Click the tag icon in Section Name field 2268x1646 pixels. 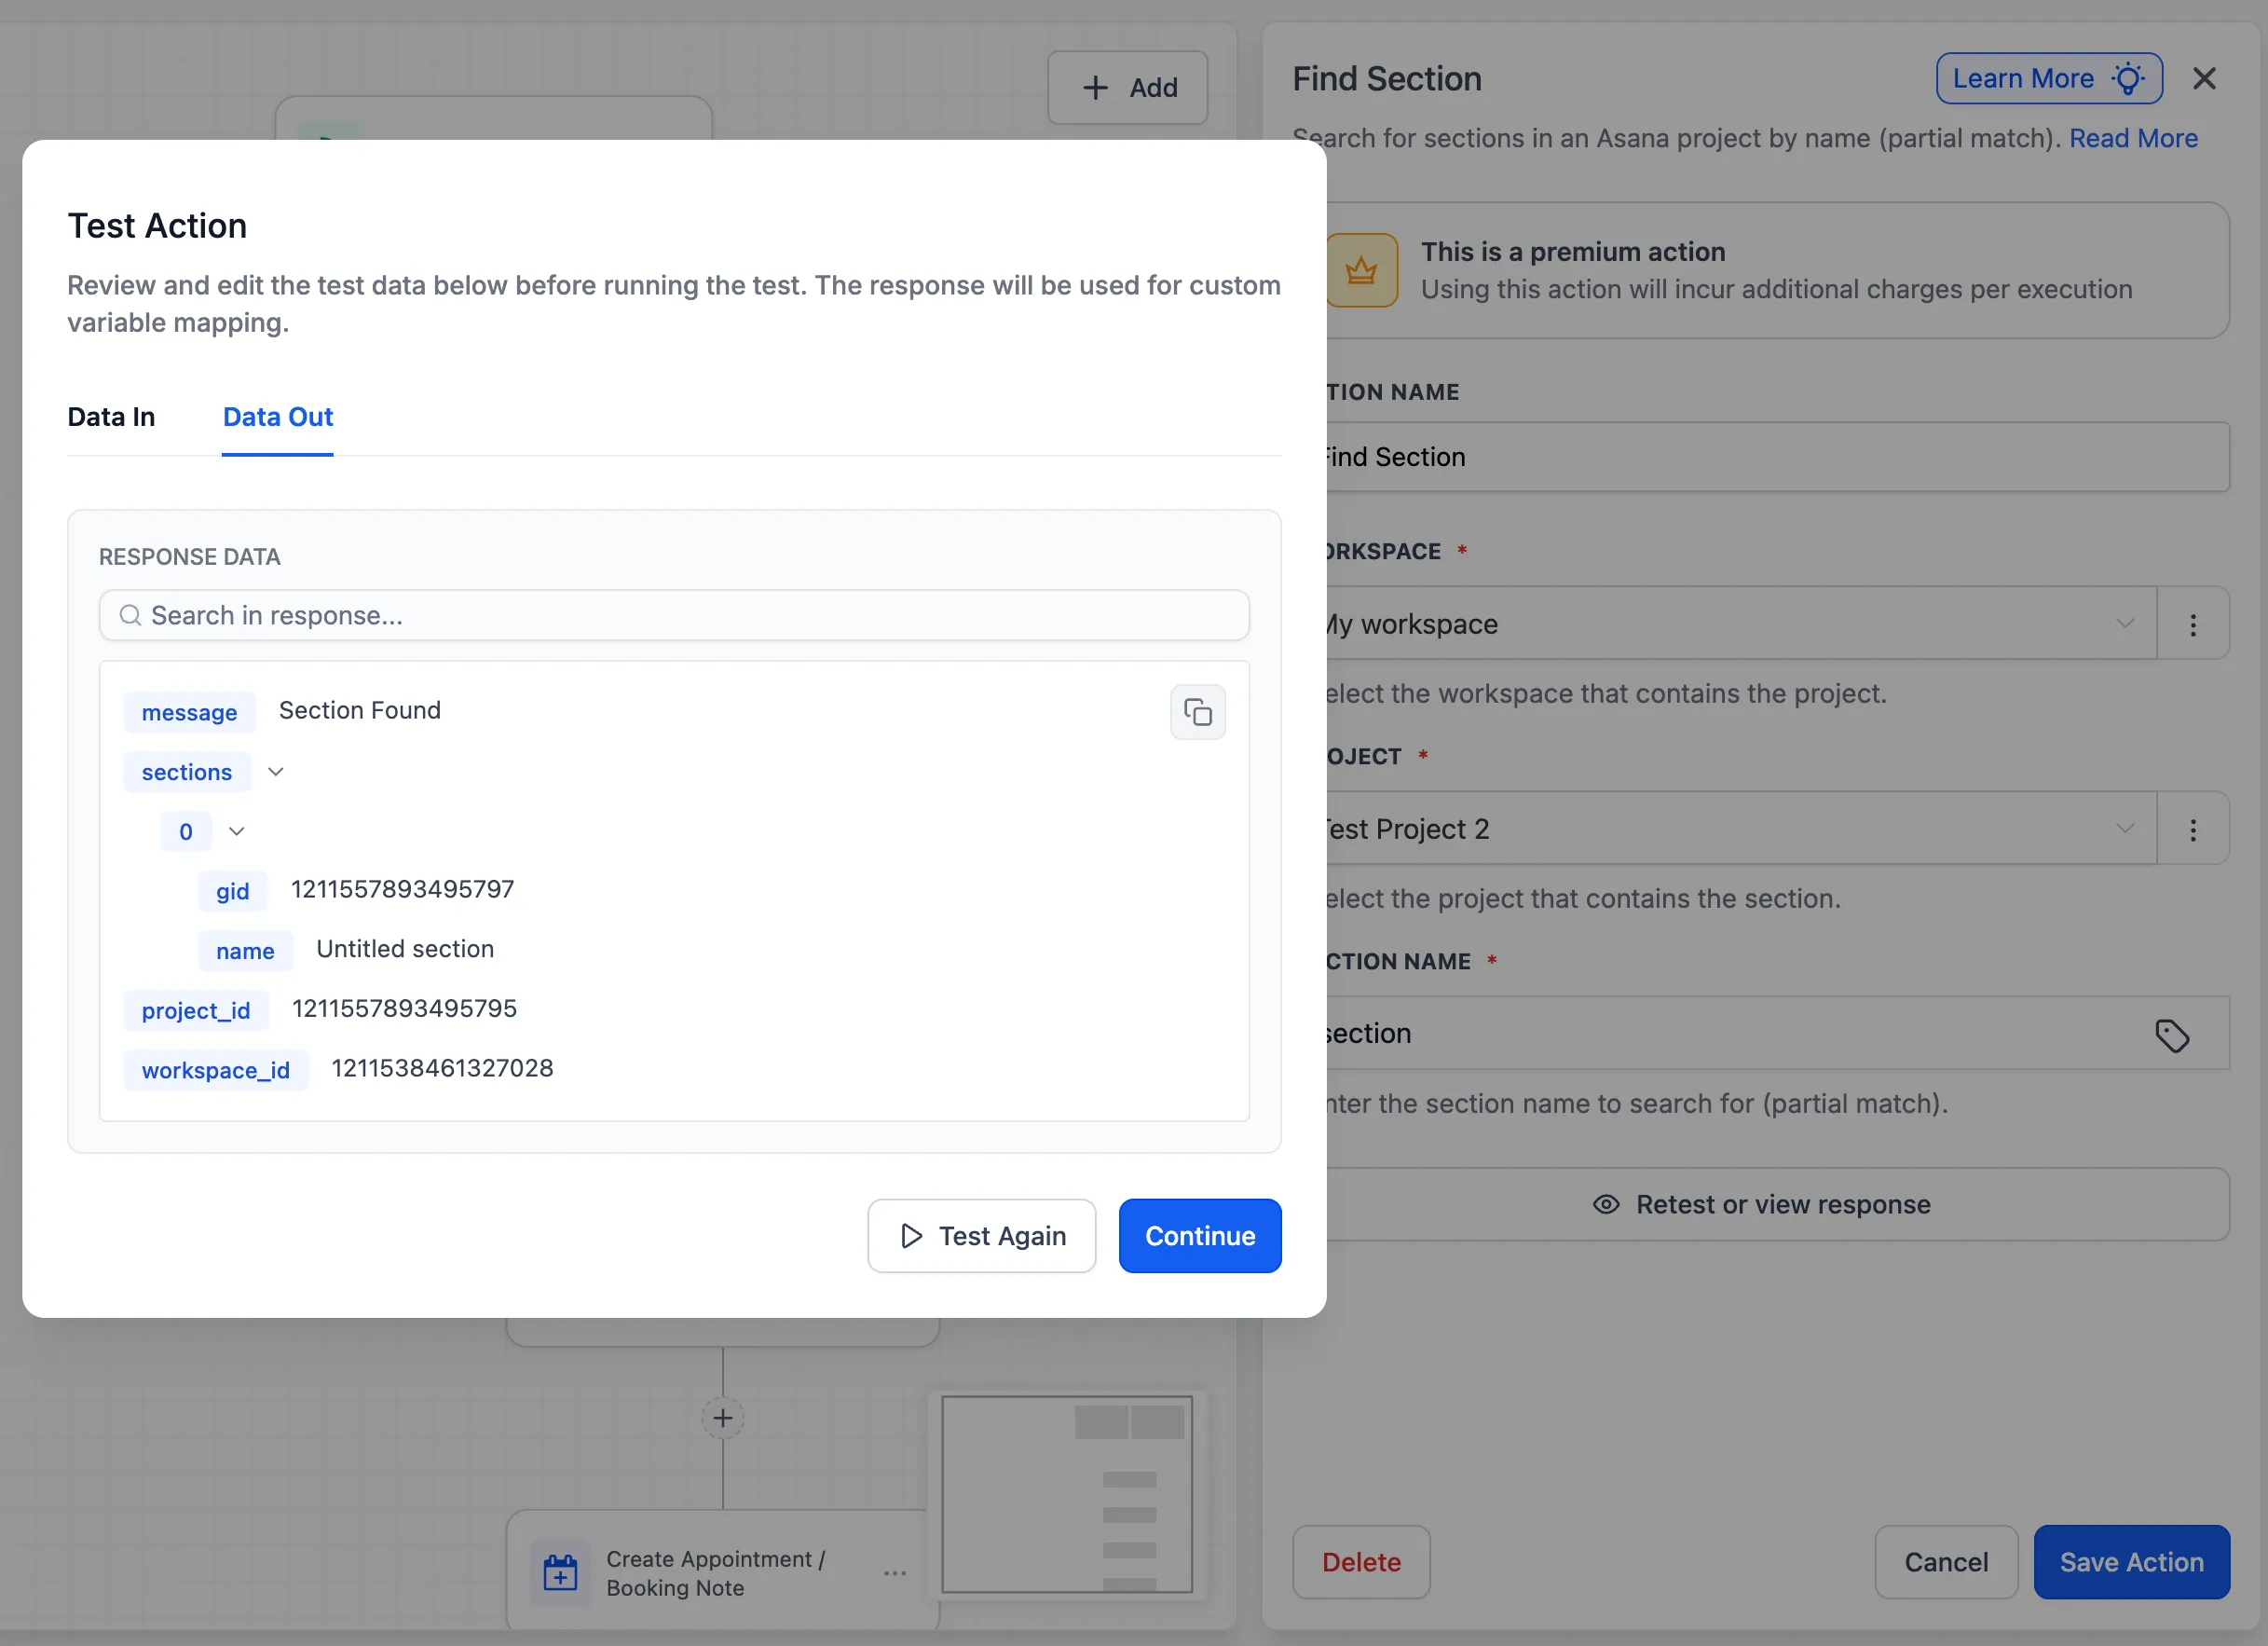coord(2172,1035)
